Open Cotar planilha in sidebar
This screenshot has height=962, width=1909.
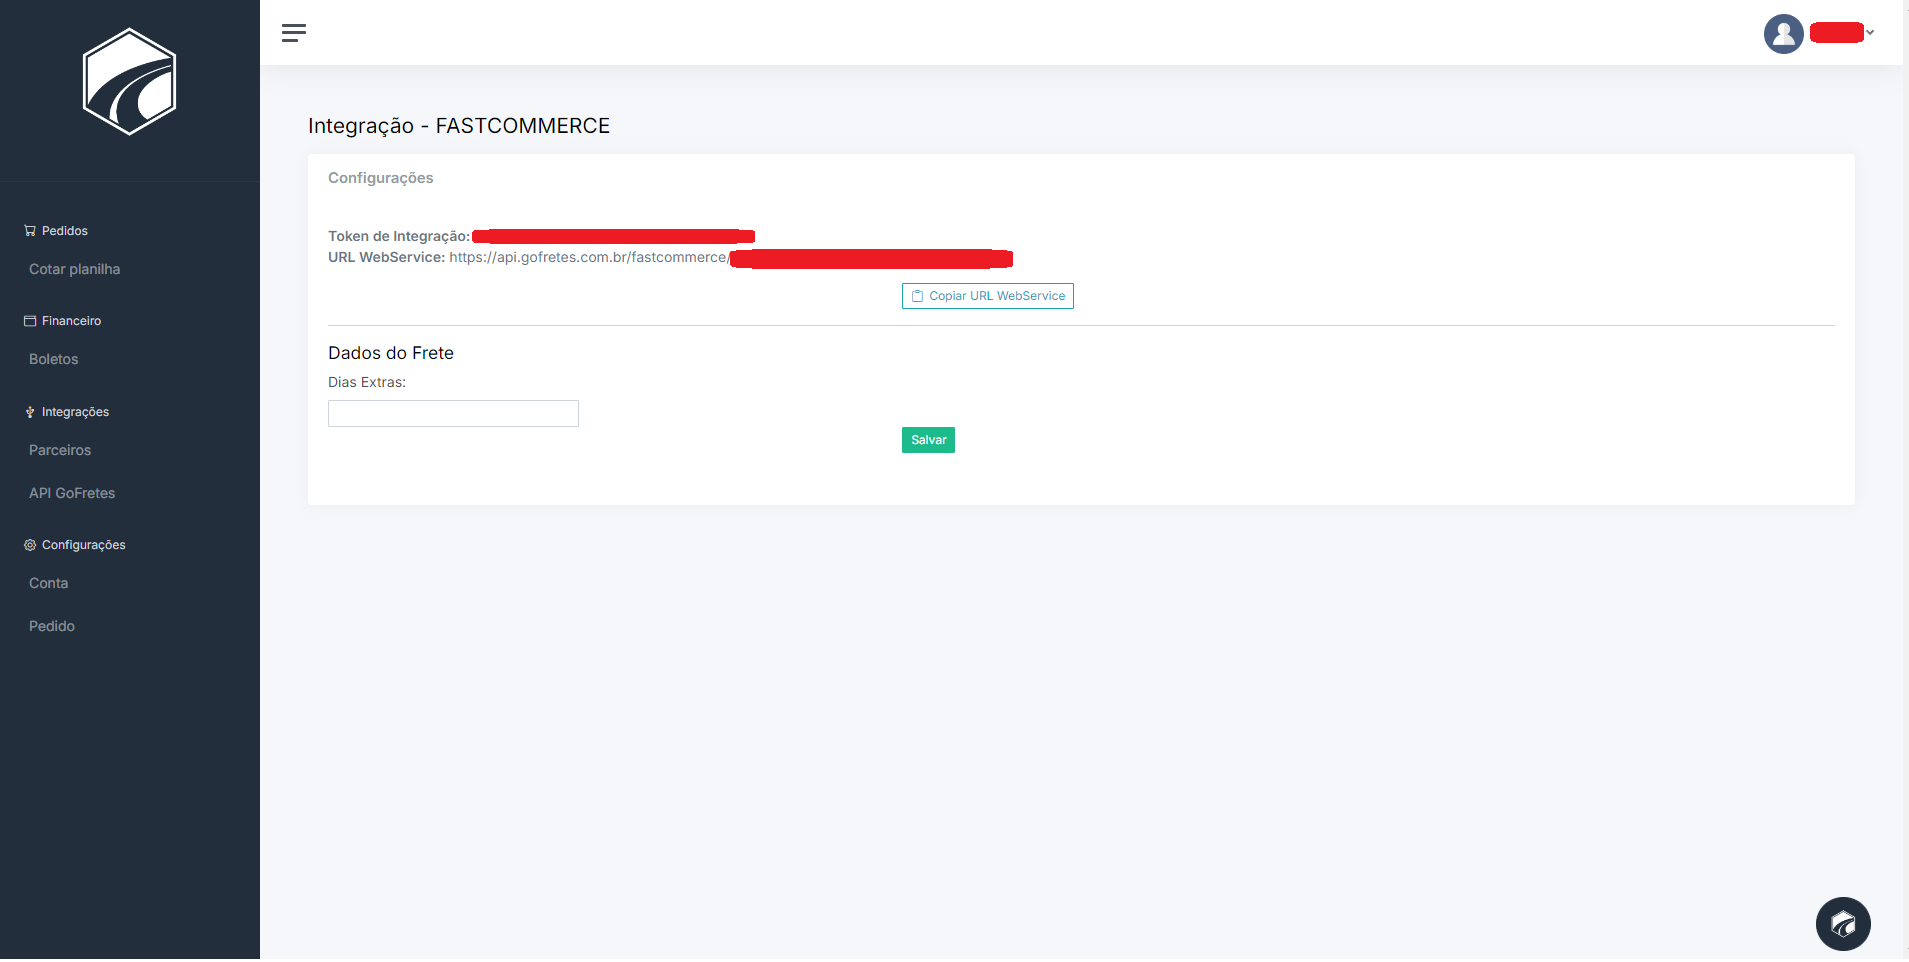tap(74, 269)
